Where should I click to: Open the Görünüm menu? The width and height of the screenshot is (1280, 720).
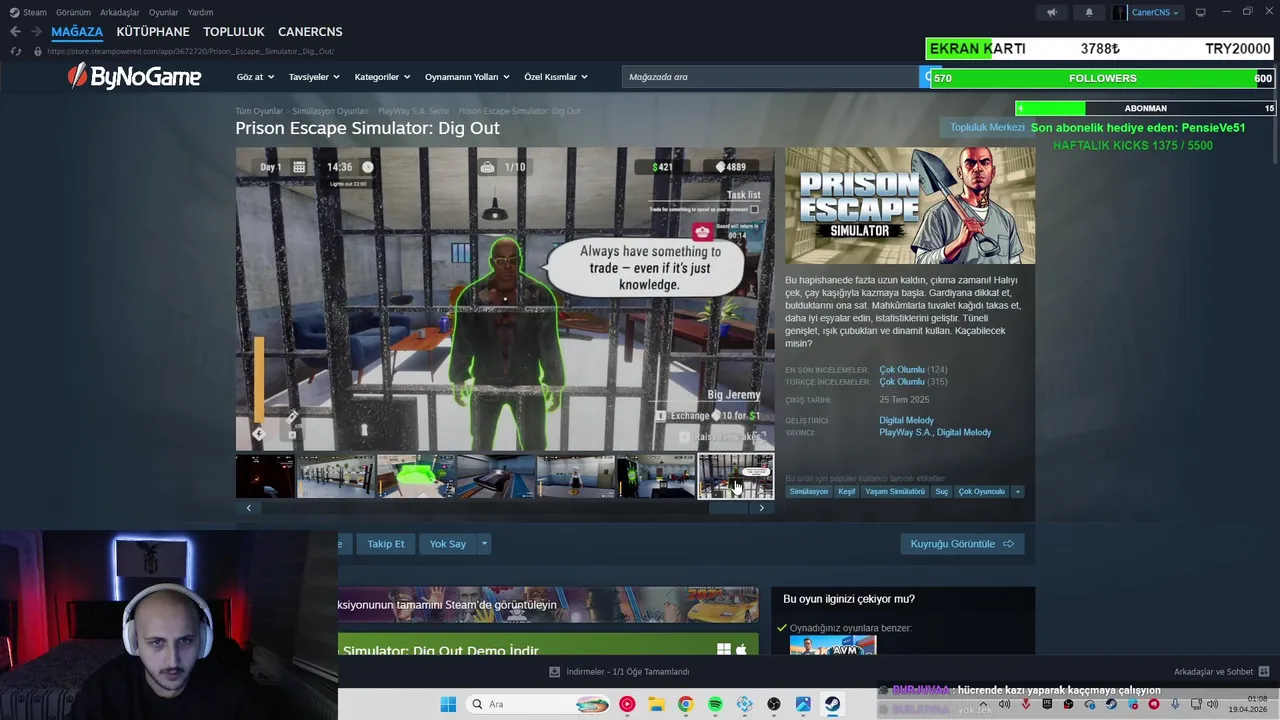pyautogui.click(x=73, y=12)
